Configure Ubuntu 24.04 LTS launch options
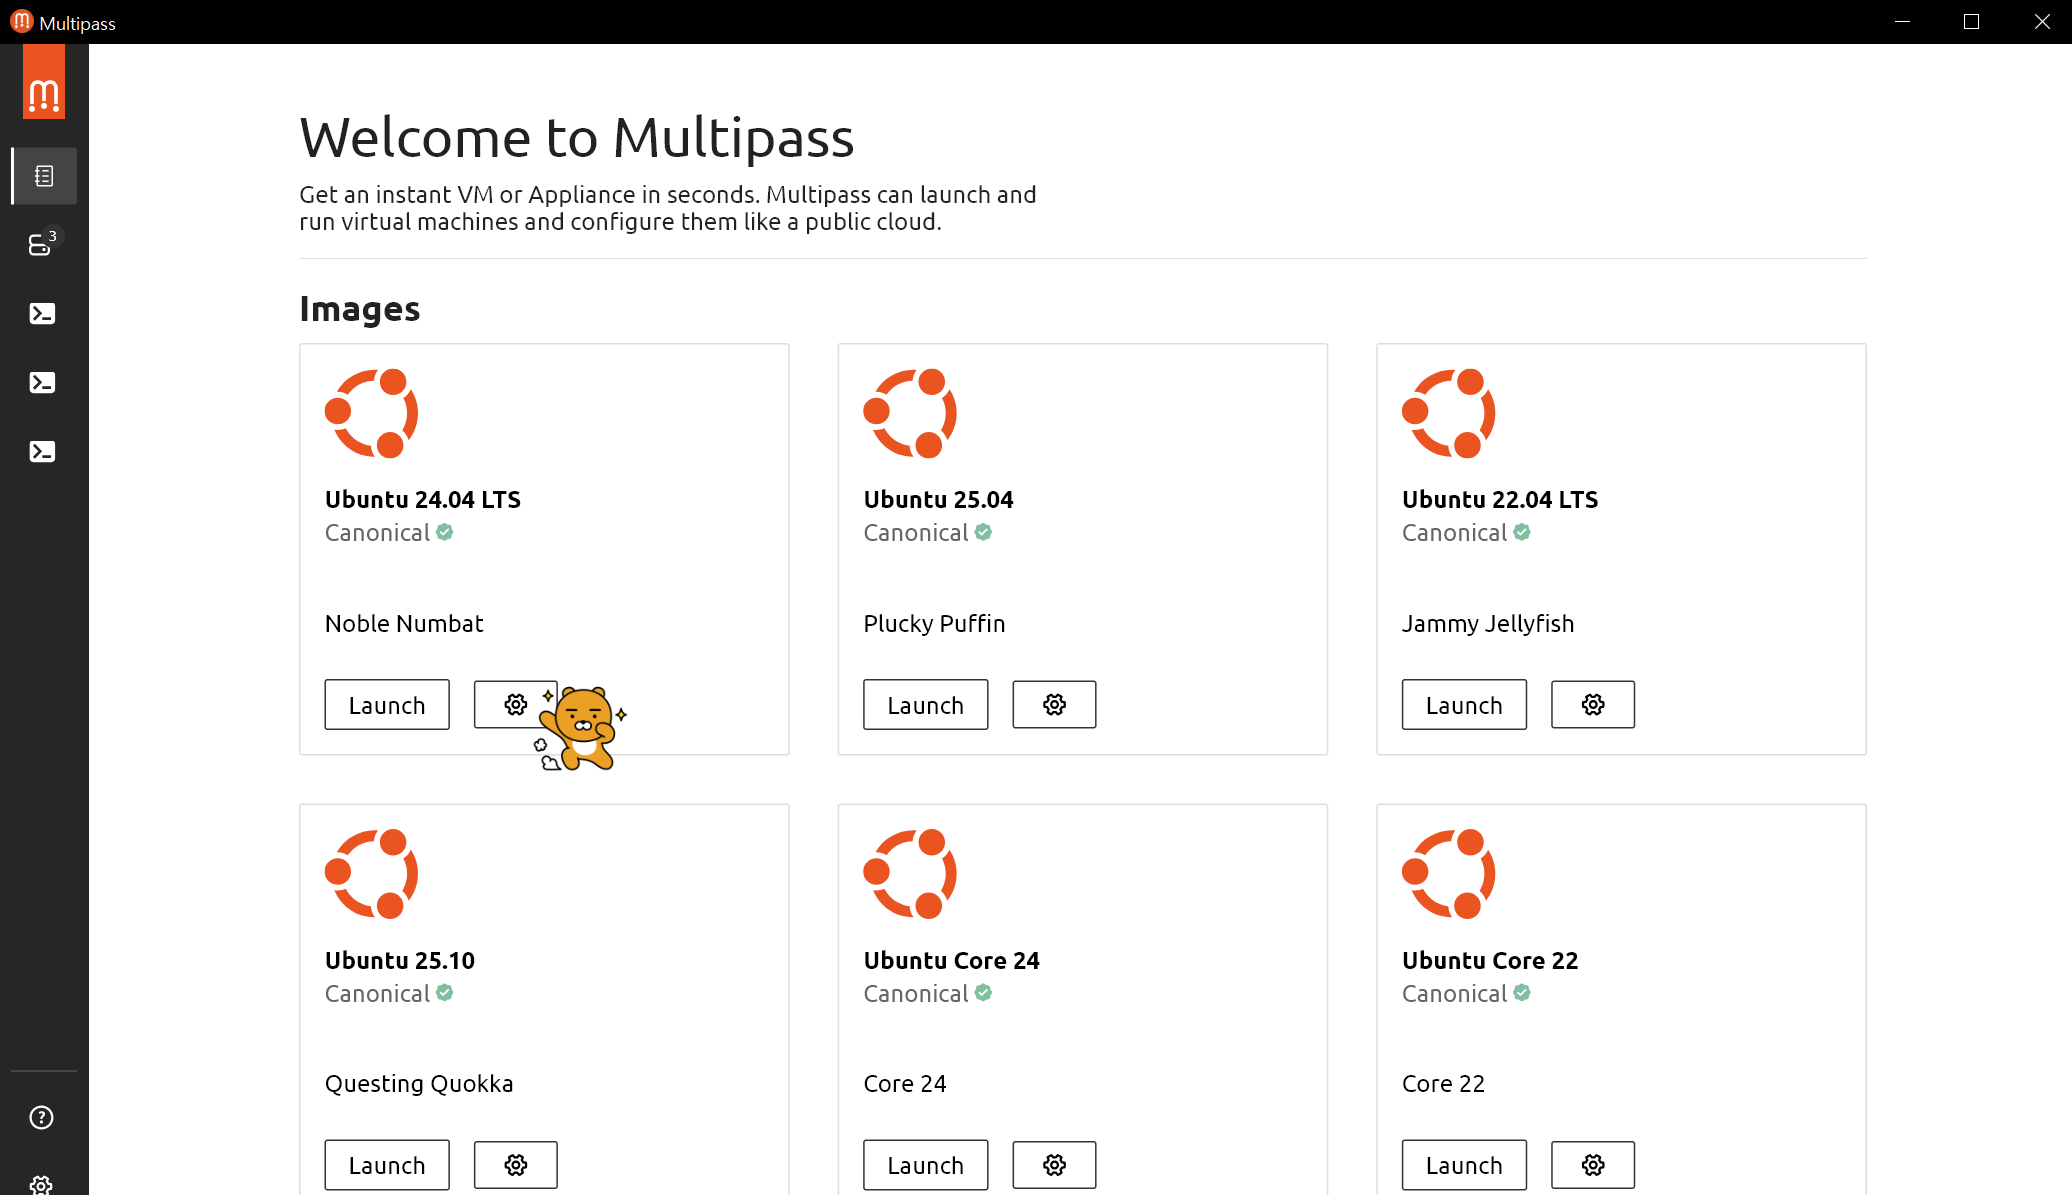The width and height of the screenshot is (2072, 1195). point(514,705)
